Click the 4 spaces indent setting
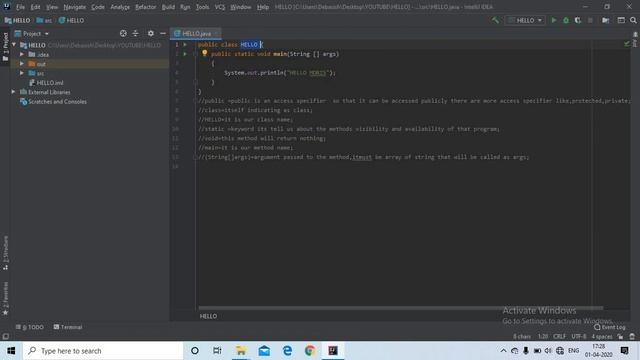 pyautogui.click(x=602, y=336)
